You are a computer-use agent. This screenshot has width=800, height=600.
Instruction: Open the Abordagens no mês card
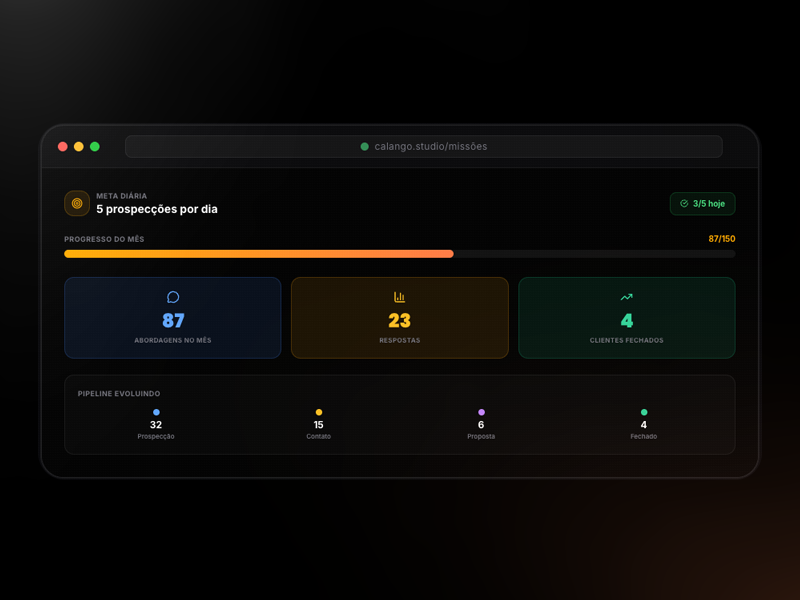tap(173, 318)
